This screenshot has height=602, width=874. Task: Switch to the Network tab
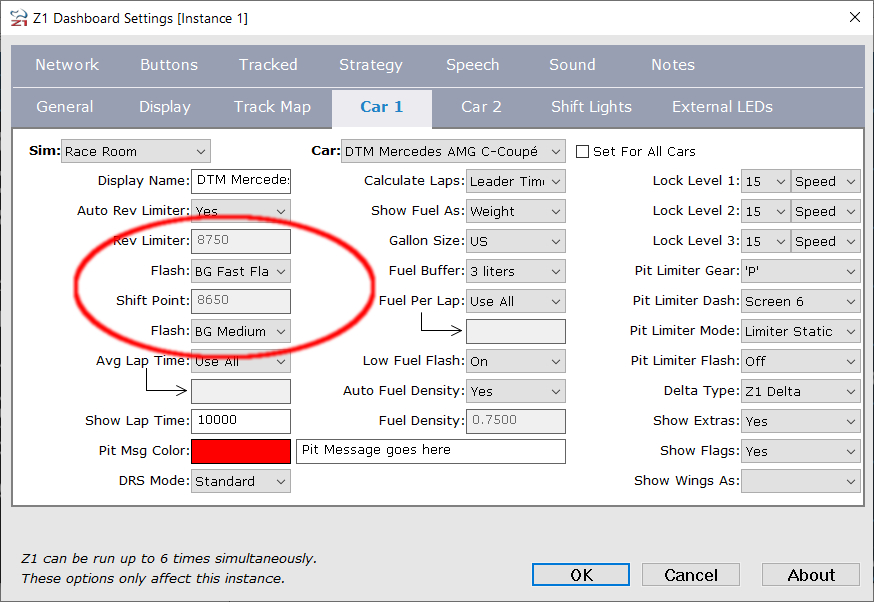coord(67,65)
